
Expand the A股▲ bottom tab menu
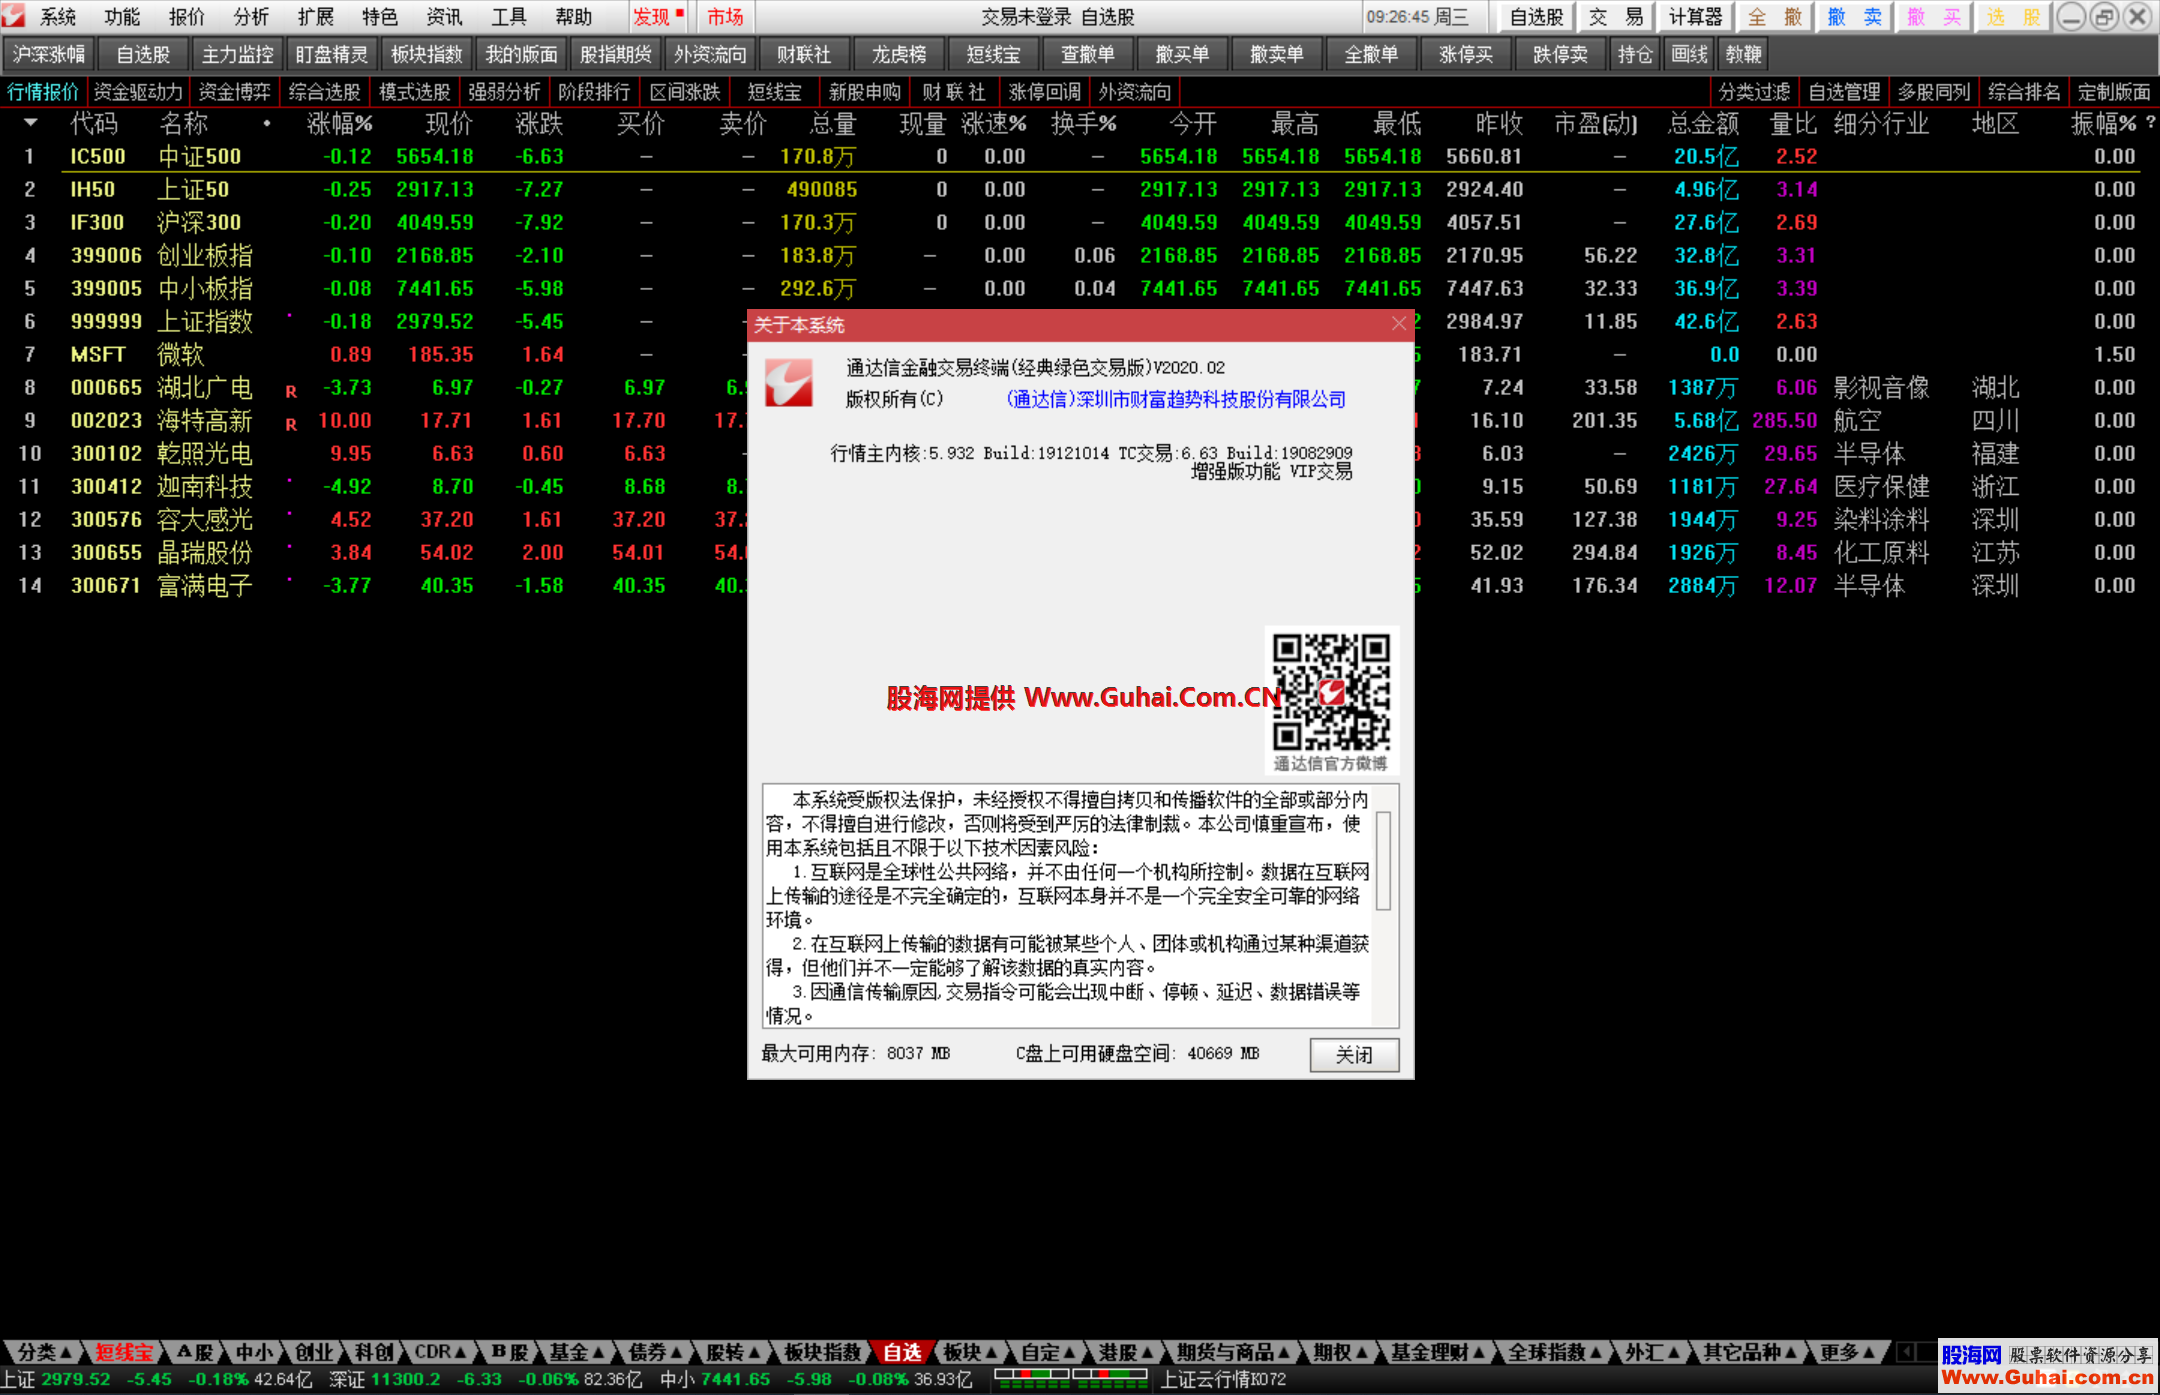pyautogui.click(x=195, y=1352)
